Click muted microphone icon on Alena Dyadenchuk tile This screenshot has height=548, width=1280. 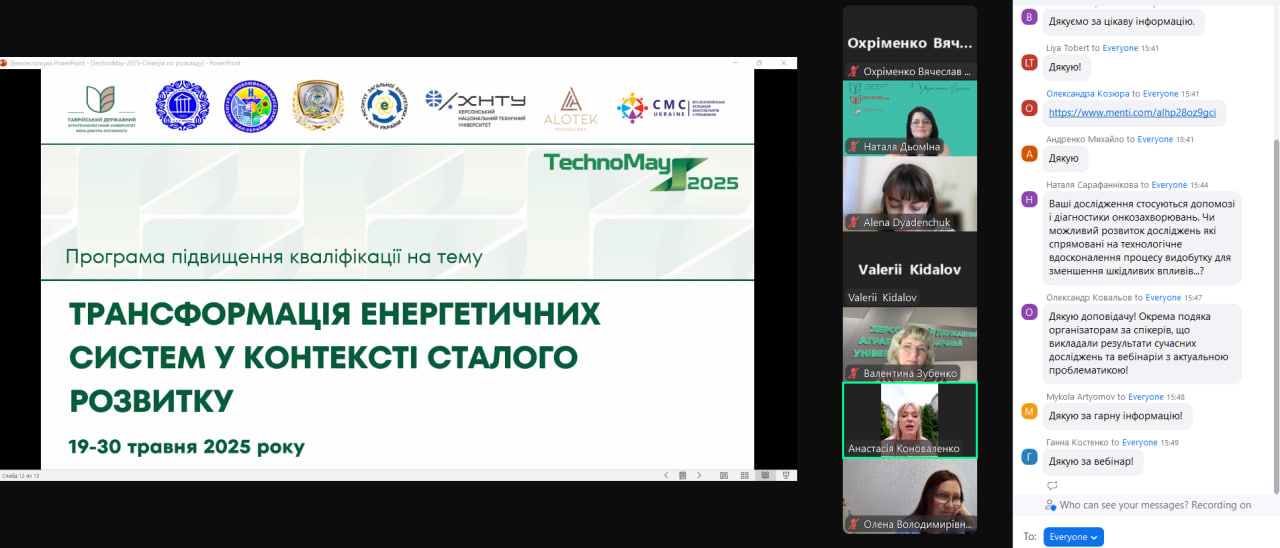click(854, 222)
